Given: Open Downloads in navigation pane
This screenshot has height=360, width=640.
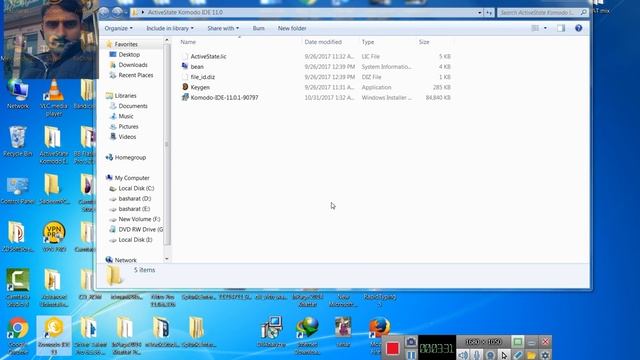Looking at the screenshot, I should click(133, 64).
